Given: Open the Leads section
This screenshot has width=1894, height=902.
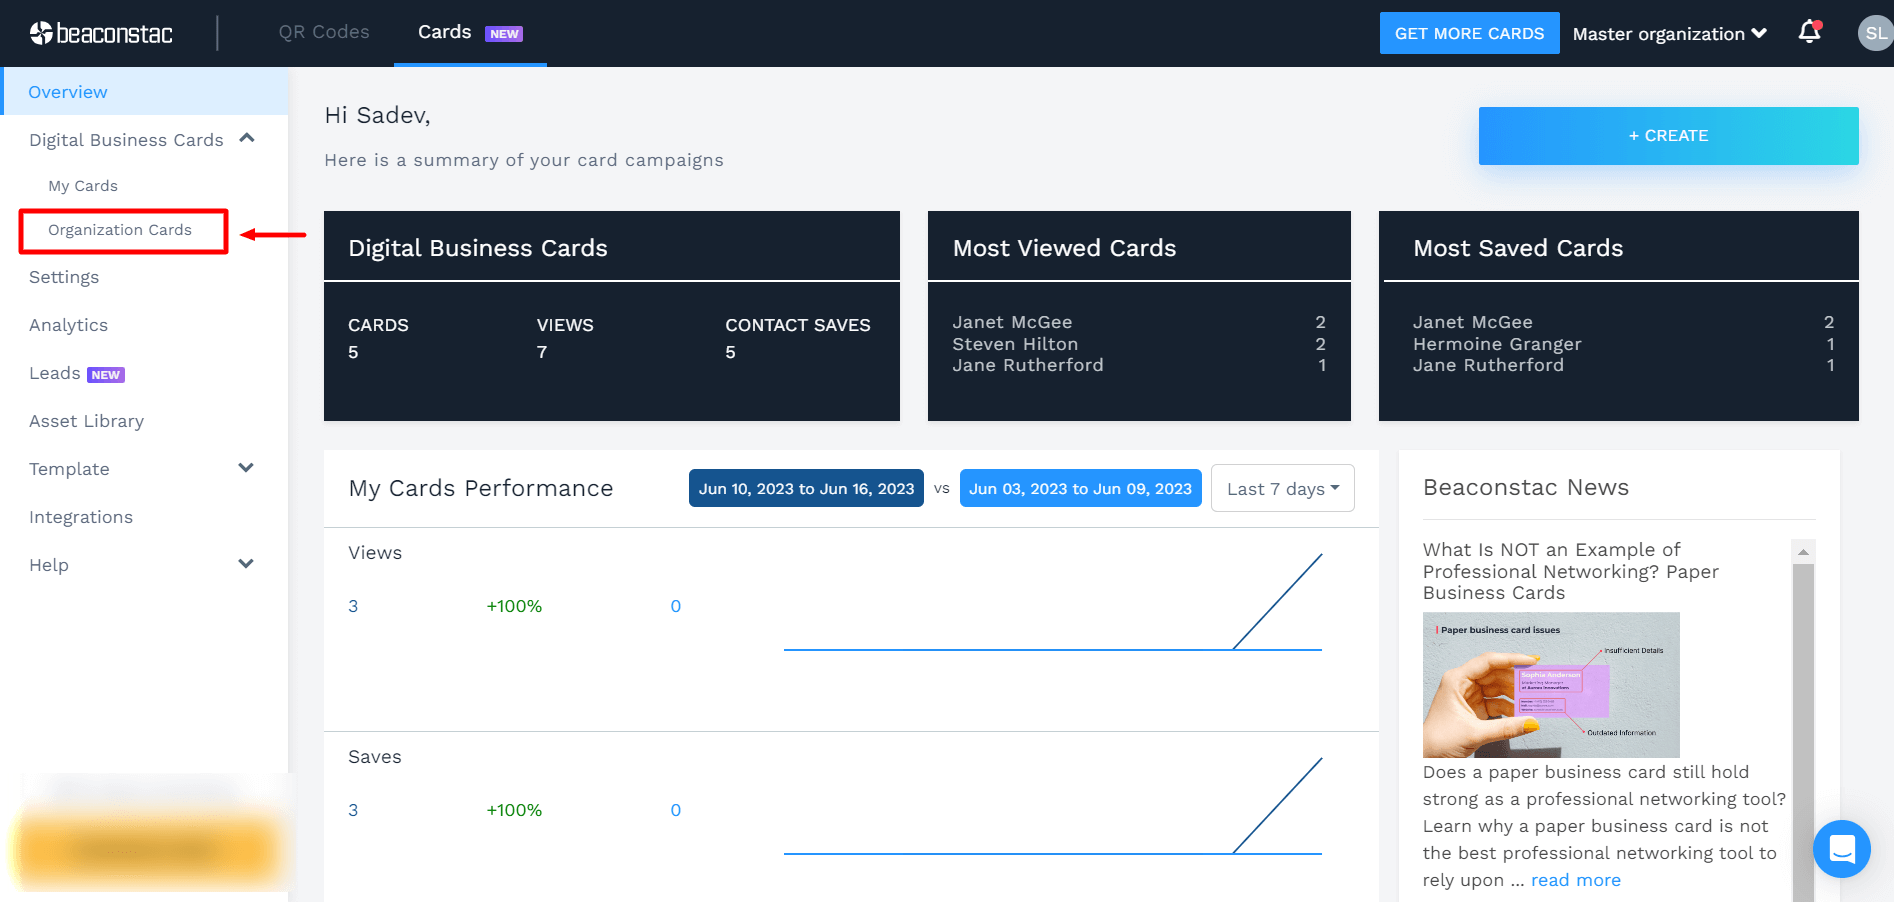Looking at the screenshot, I should tap(53, 372).
